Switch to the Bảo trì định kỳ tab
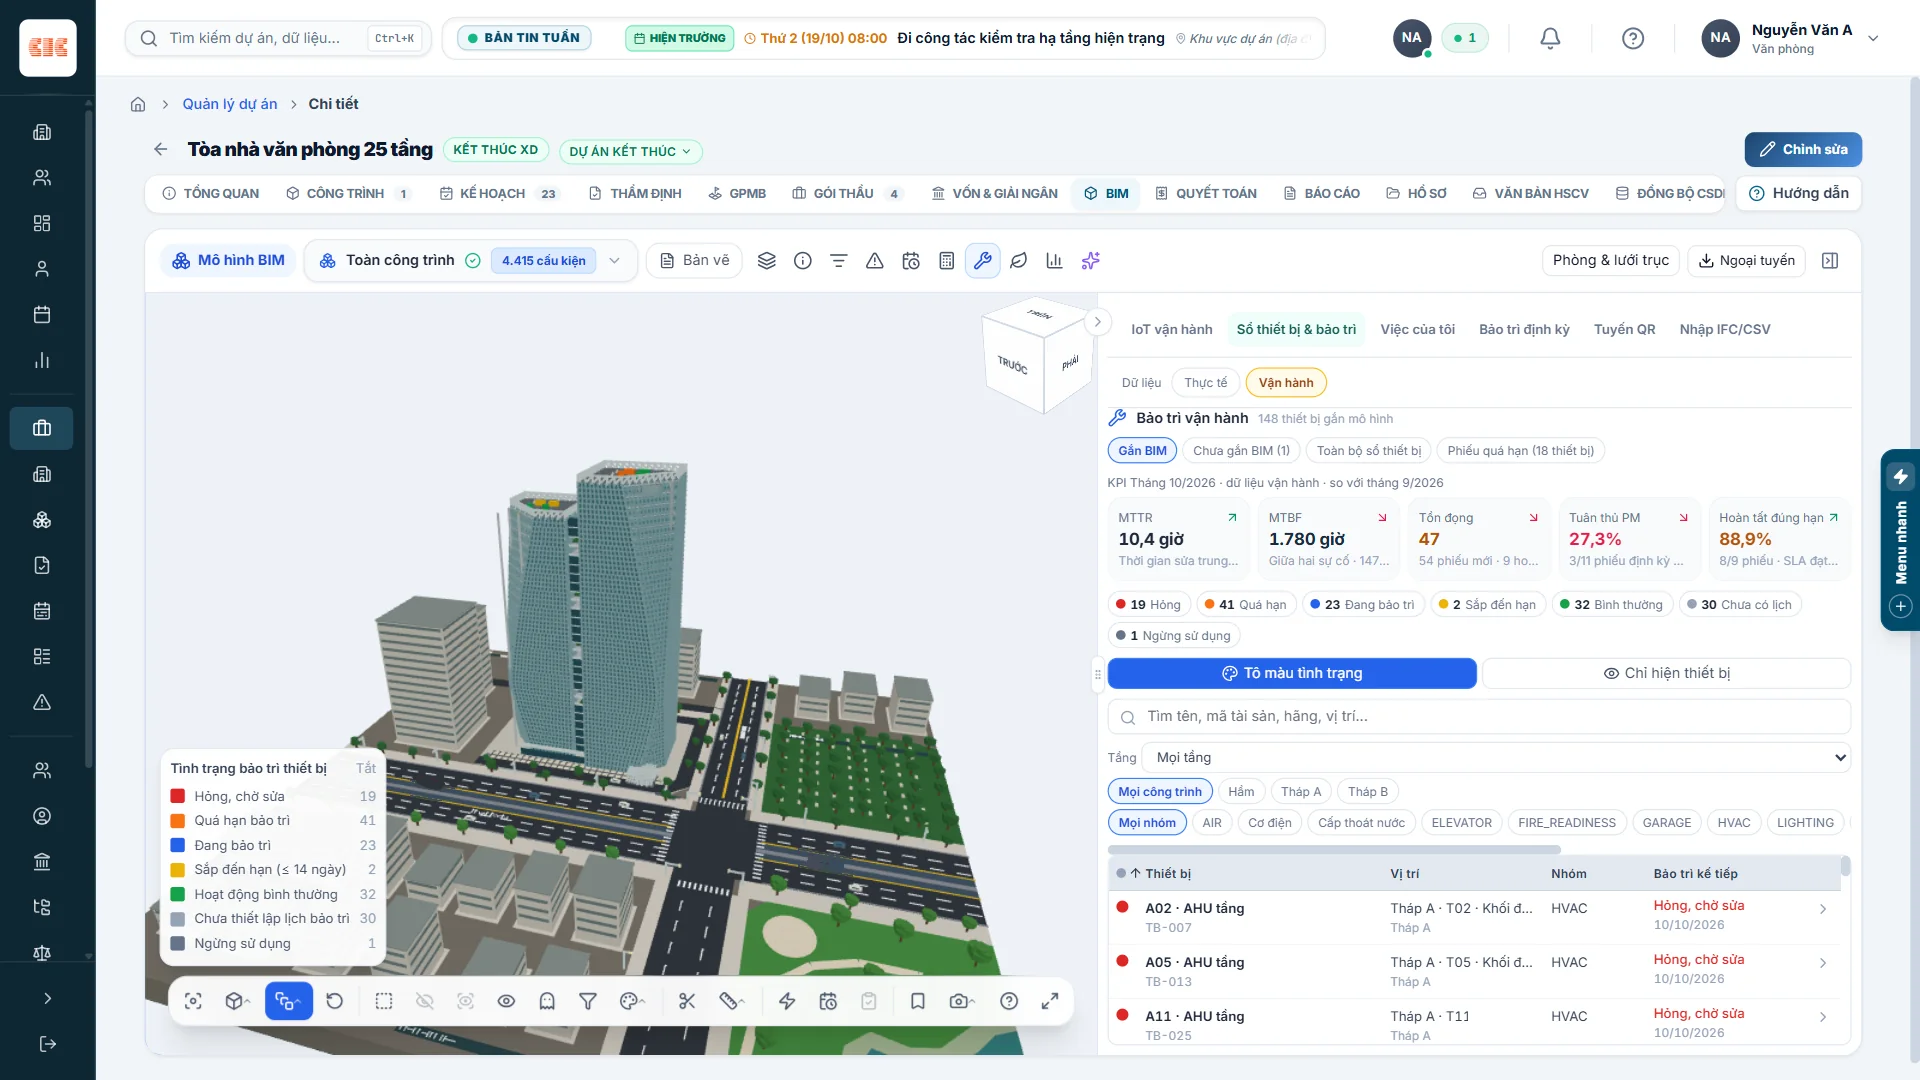Screen dimensions: 1920x1080 [x=1524, y=329]
